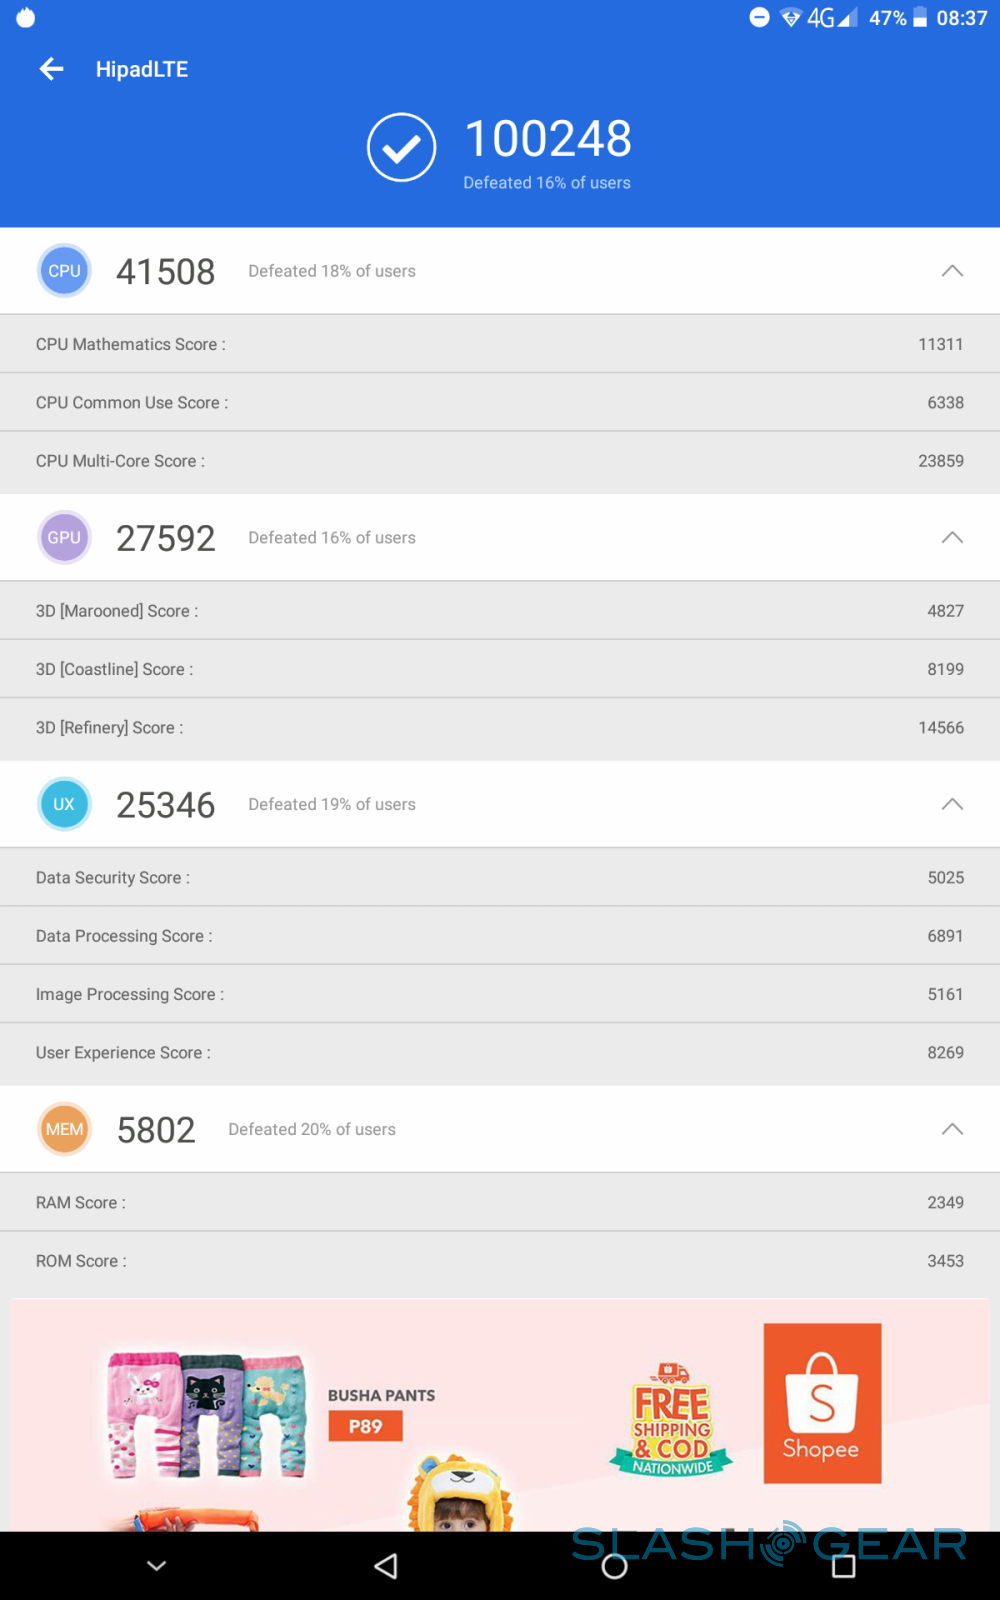Tap the teal UX badge icon
This screenshot has width=1000, height=1600.
(x=64, y=804)
